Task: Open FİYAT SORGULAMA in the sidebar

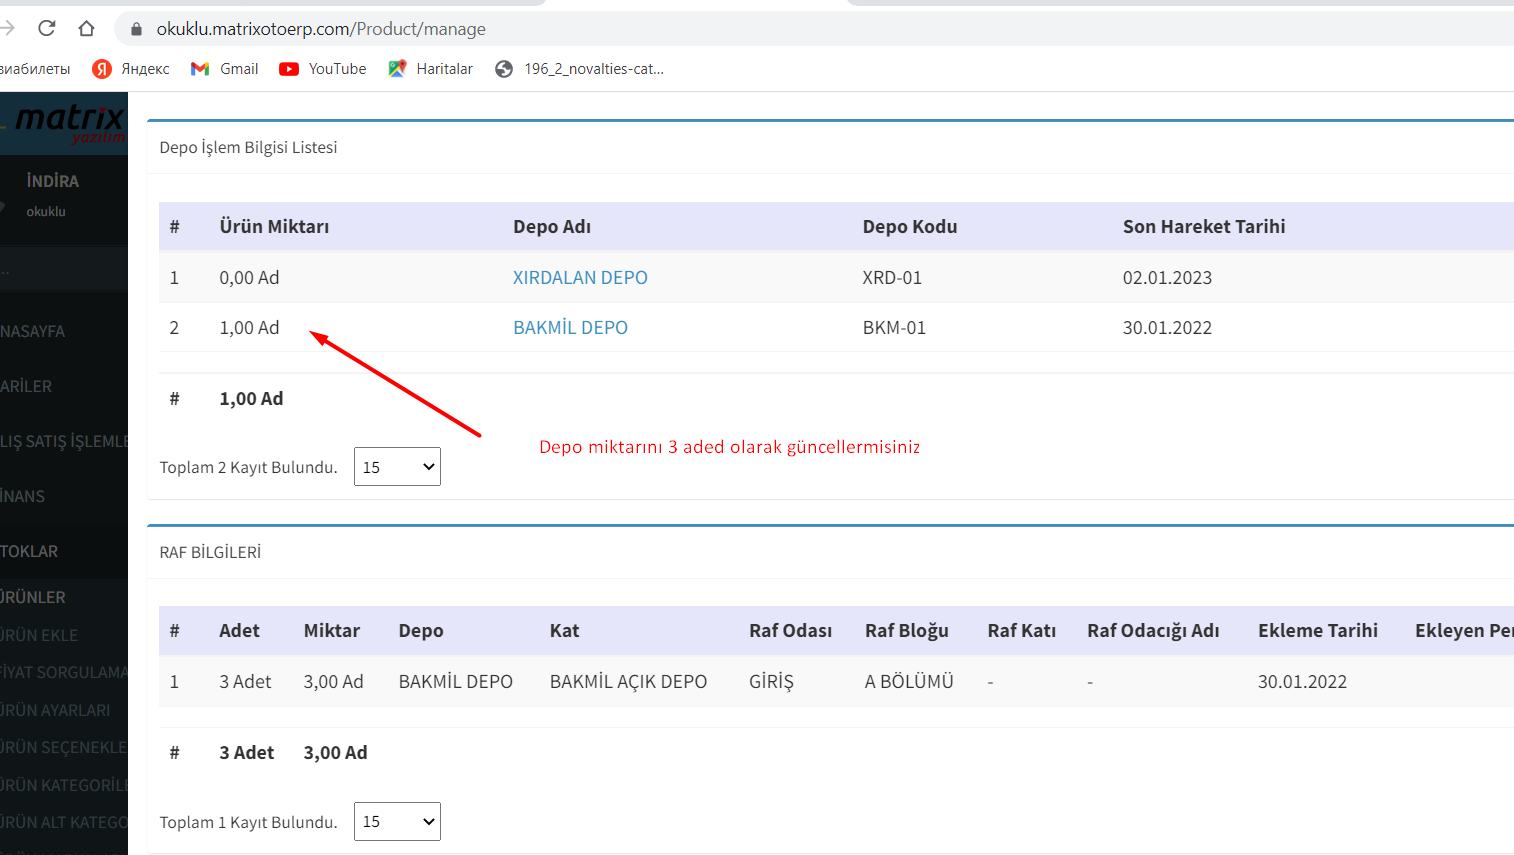Action: point(64,672)
